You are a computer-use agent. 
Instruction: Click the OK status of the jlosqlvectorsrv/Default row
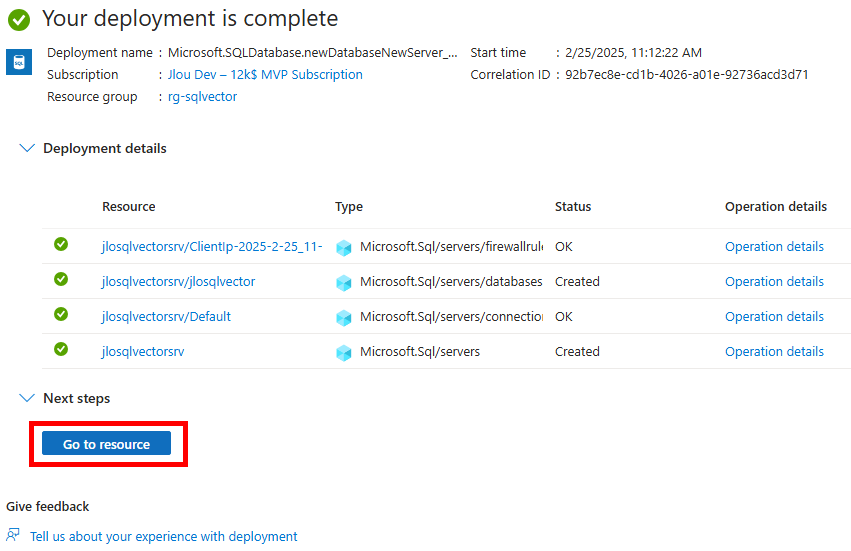coord(563,316)
